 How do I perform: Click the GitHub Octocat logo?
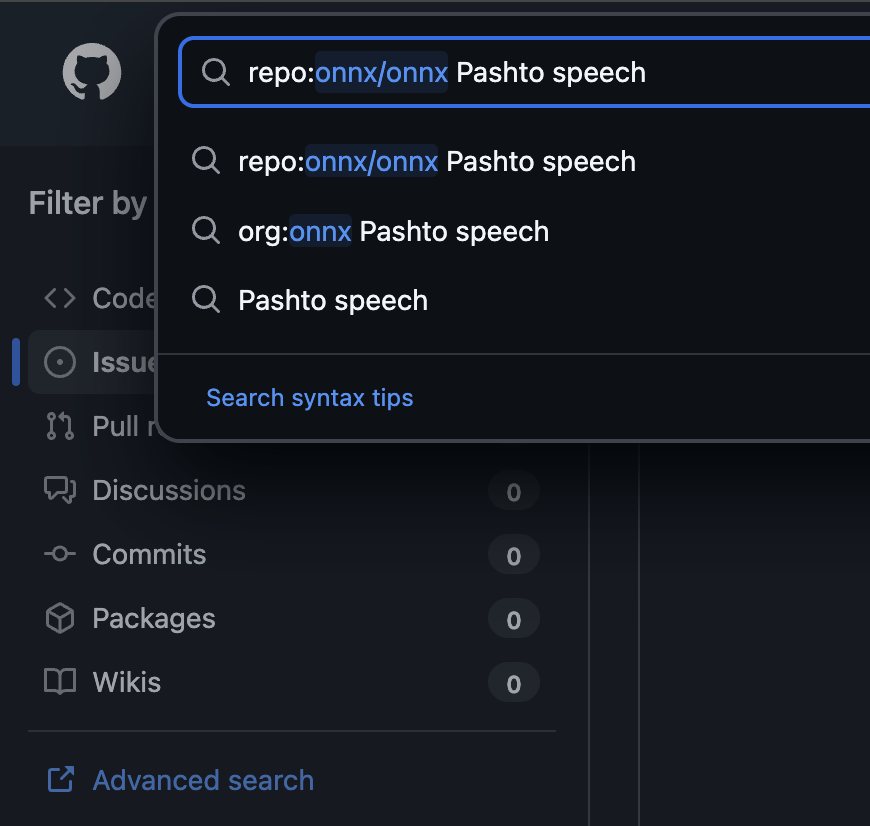click(x=92, y=73)
